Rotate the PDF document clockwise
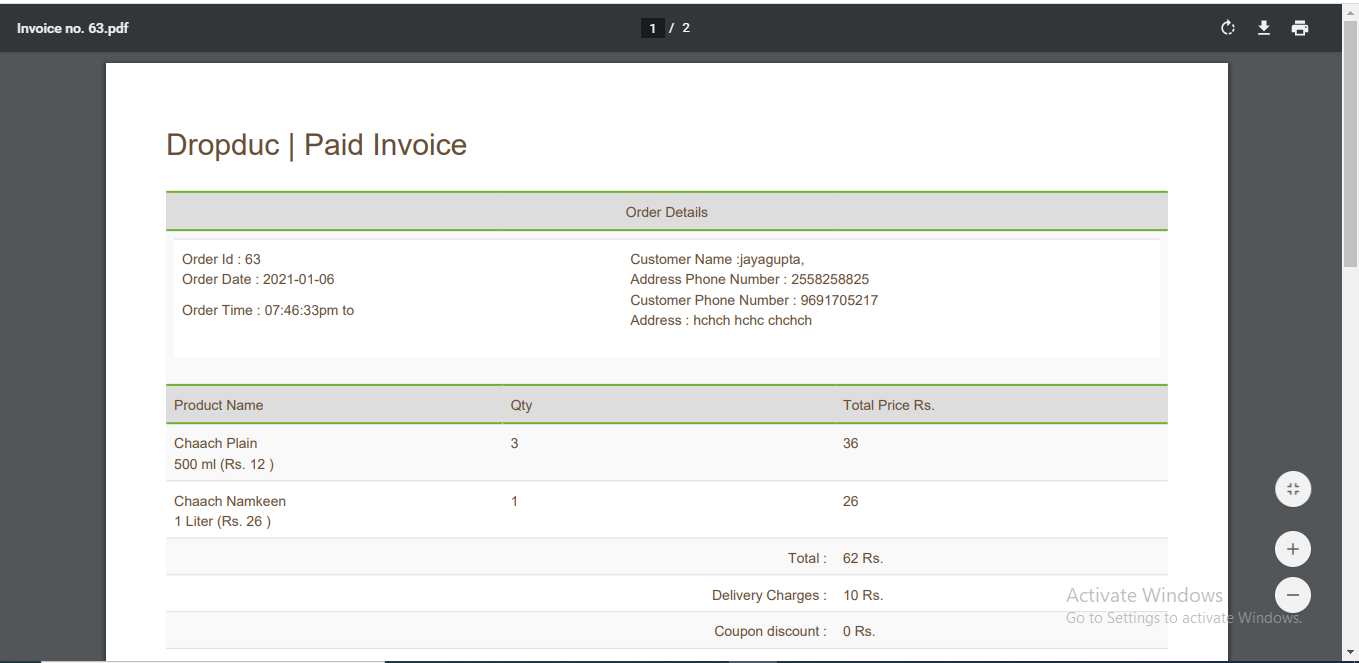The image size is (1359, 663). [x=1228, y=28]
